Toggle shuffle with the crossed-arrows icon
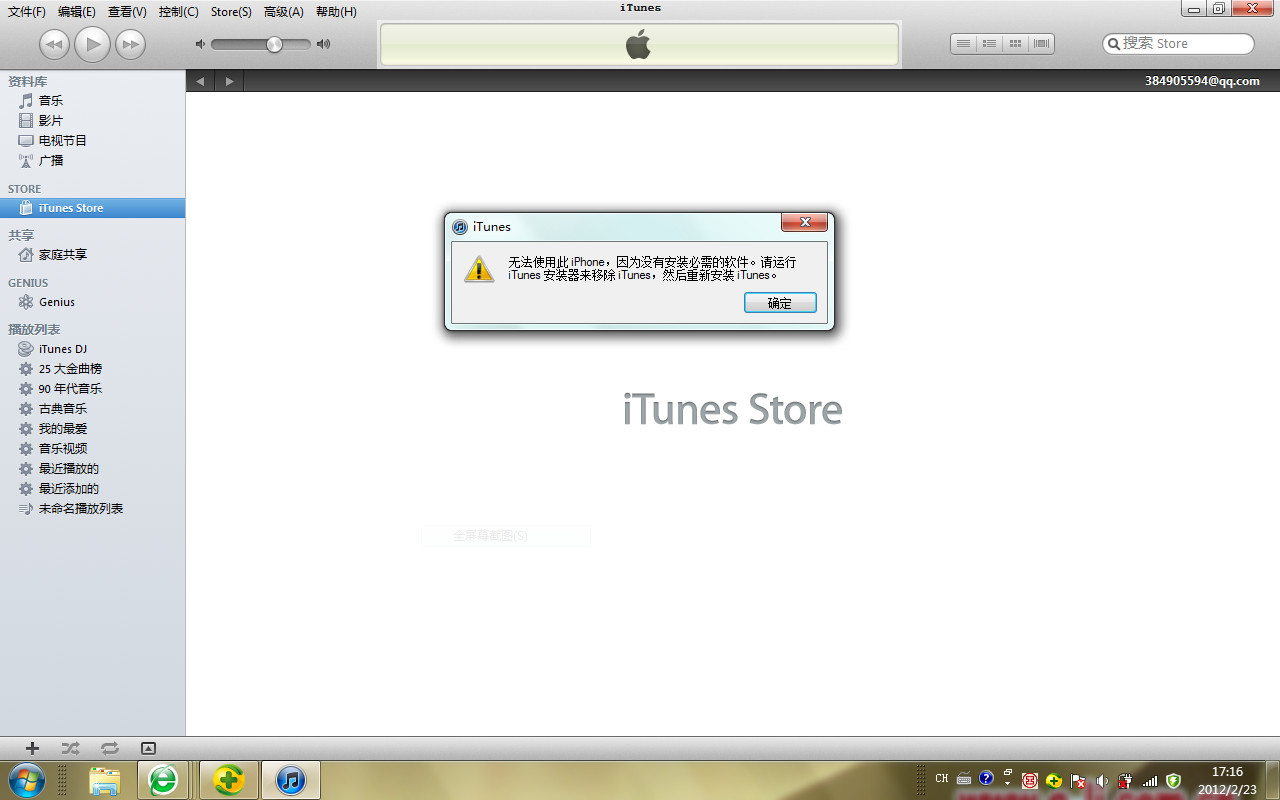Image resolution: width=1280 pixels, height=800 pixels. click(70, 748)
